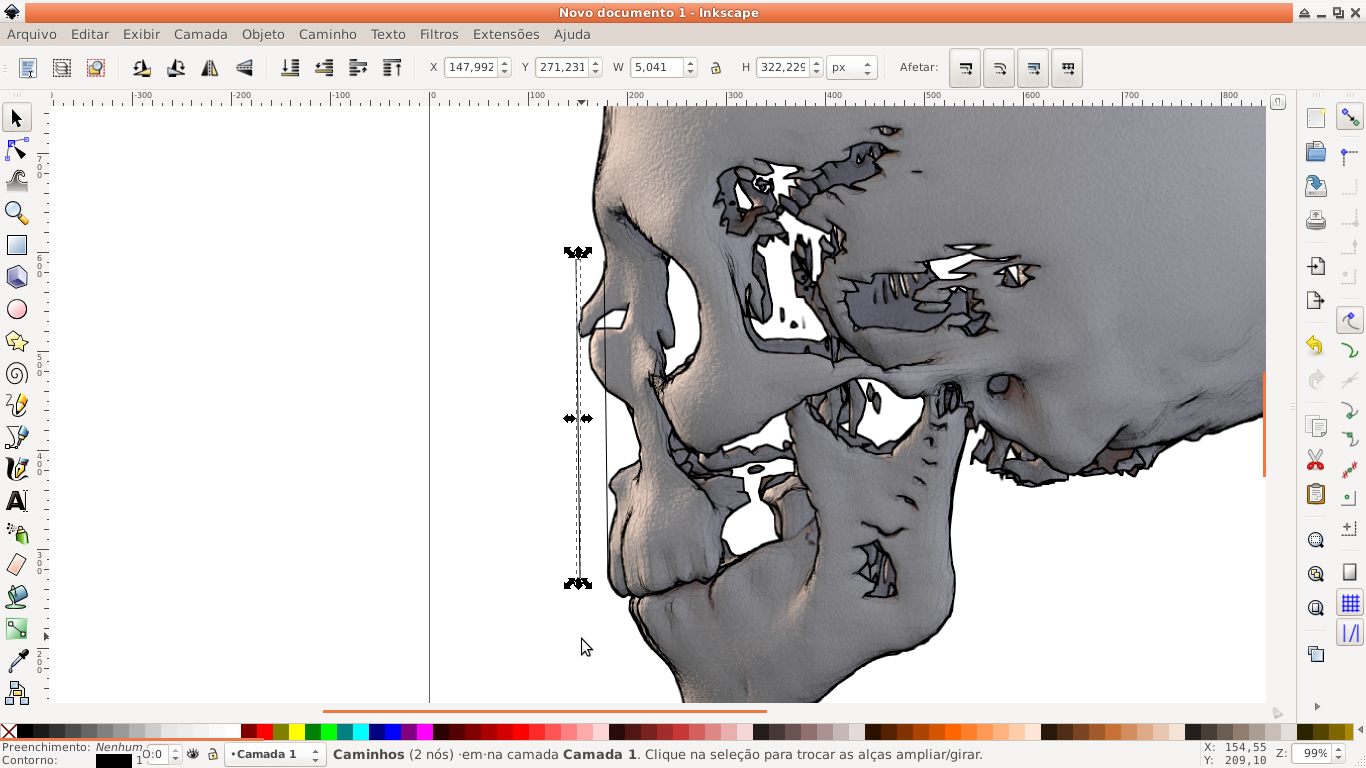Viewport: 1366px width, 768px height.
Task: Select the Node editing tool
Action: click(x=16, y=150)
